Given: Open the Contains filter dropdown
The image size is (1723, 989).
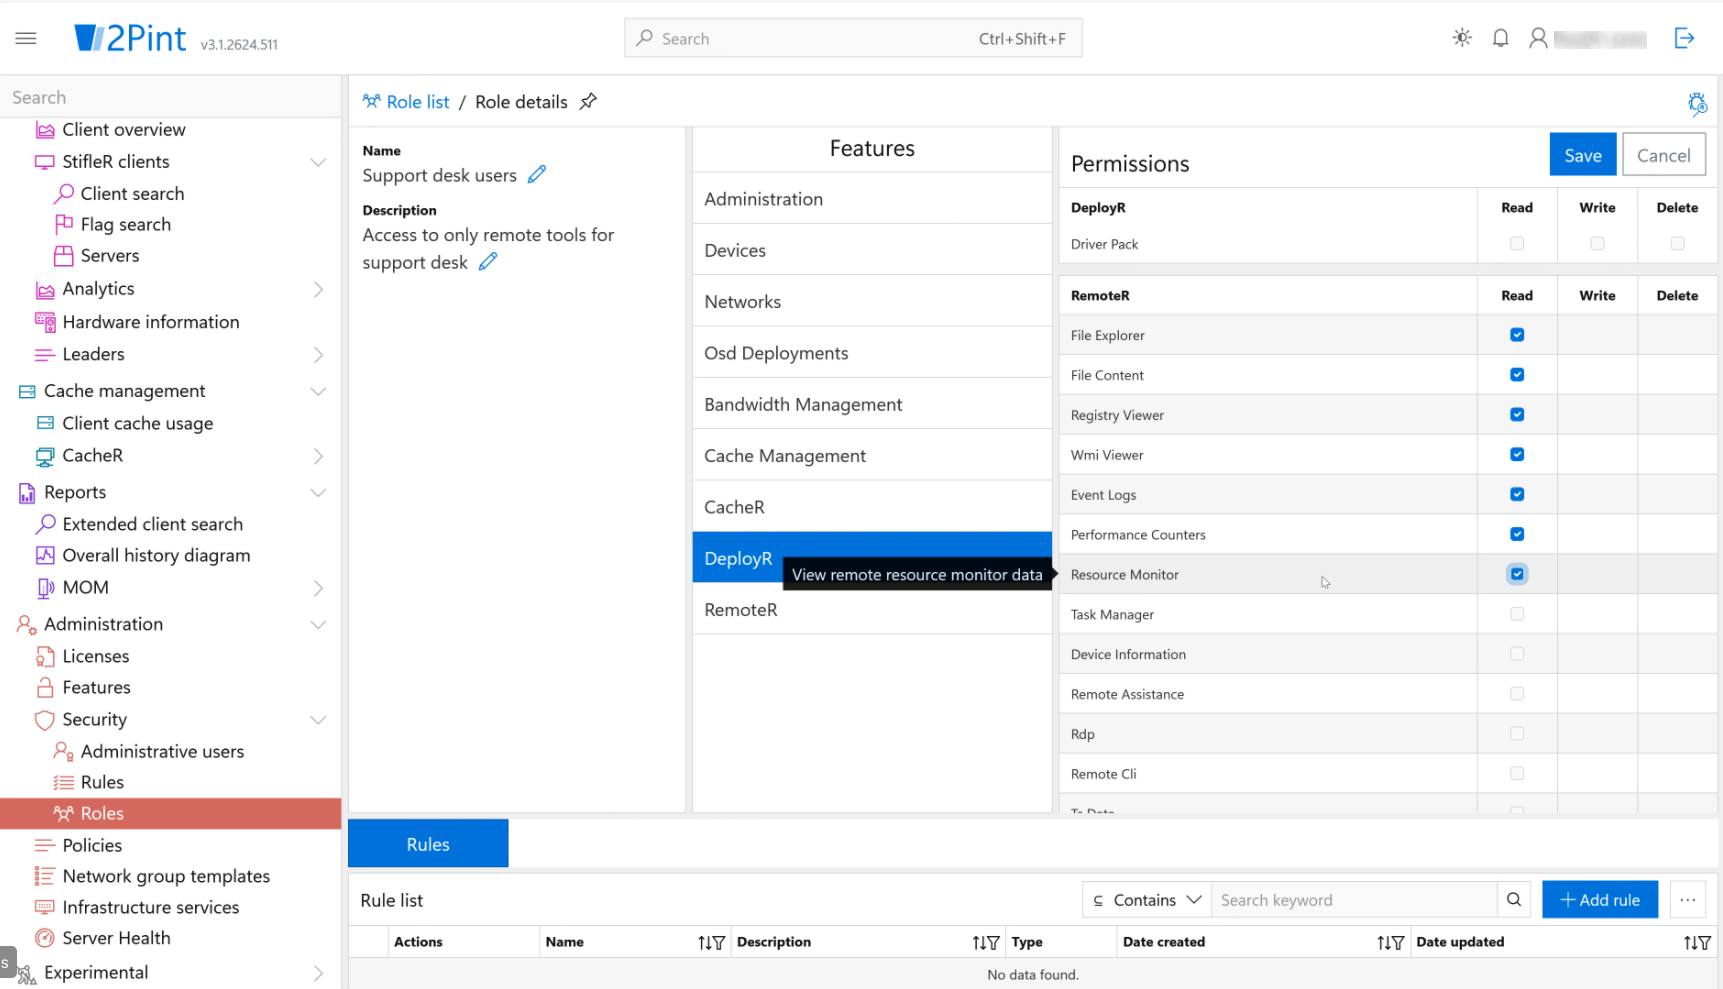Looking at the screenshot, I should pyautogui.click(x=1146, y=899).
